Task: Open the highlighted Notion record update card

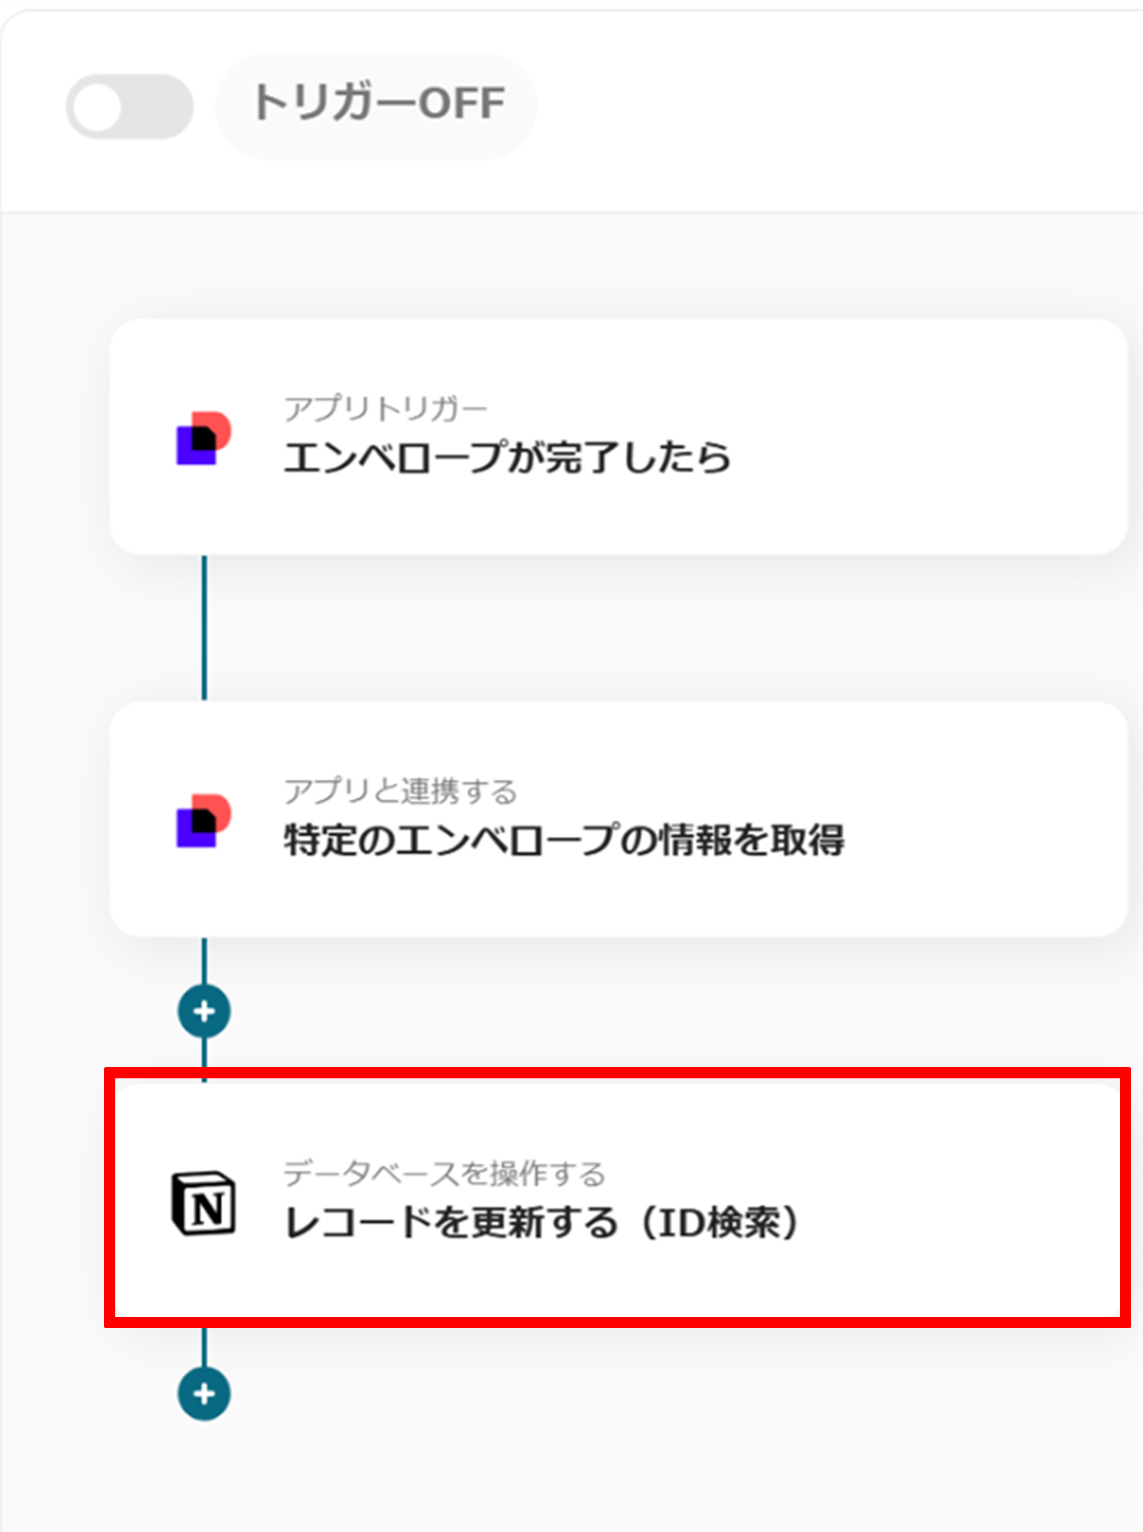Action: [618, 1198]
